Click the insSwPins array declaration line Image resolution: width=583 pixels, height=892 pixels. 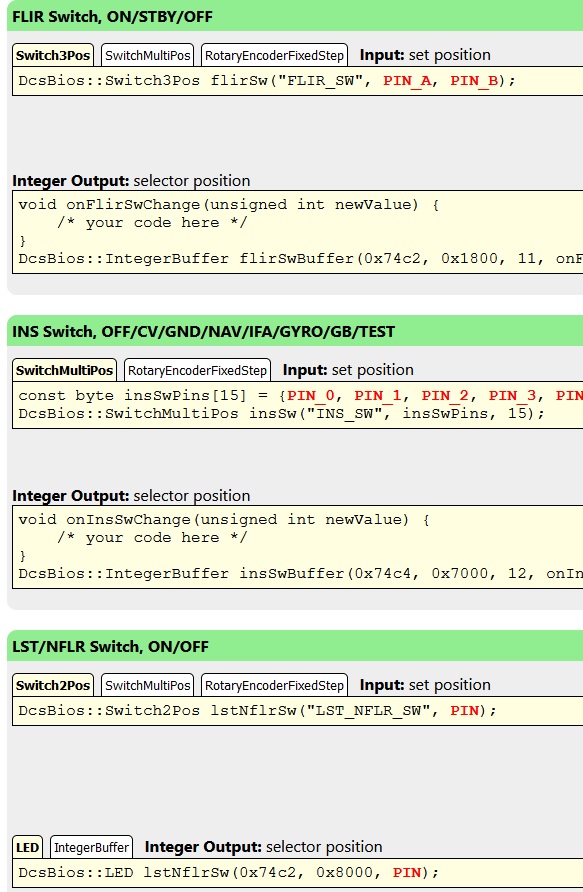pyautogui.click(x=300, y=395)
